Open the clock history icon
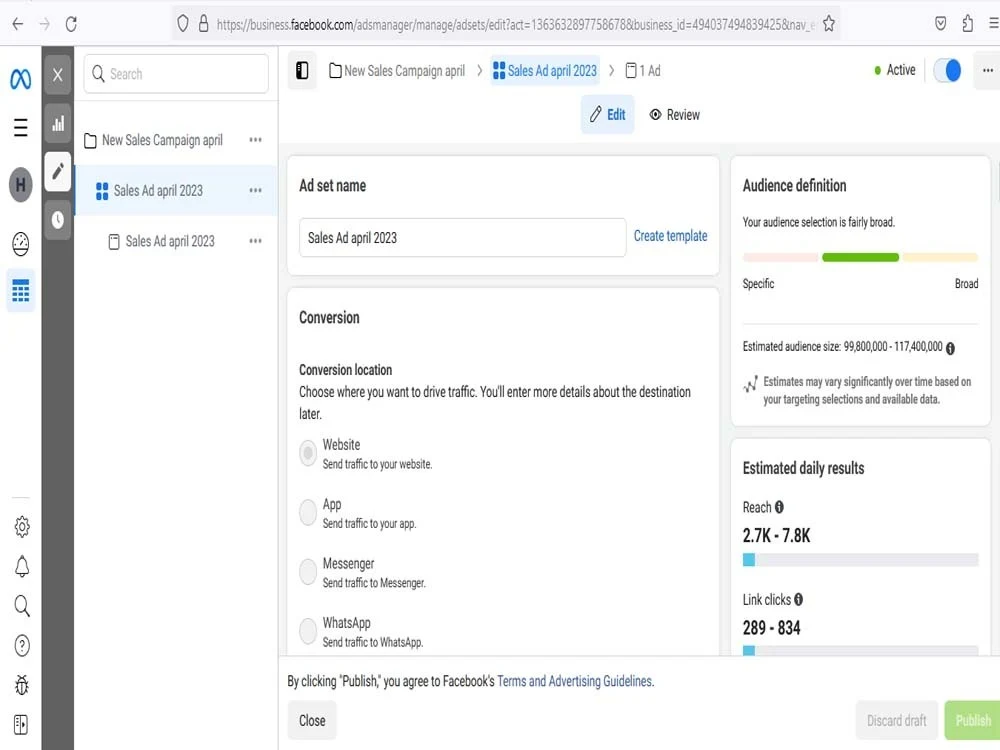 tap(58, 220)
